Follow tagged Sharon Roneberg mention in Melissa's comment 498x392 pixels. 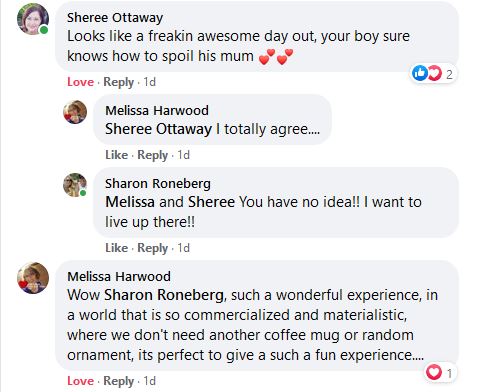(164, 295)
